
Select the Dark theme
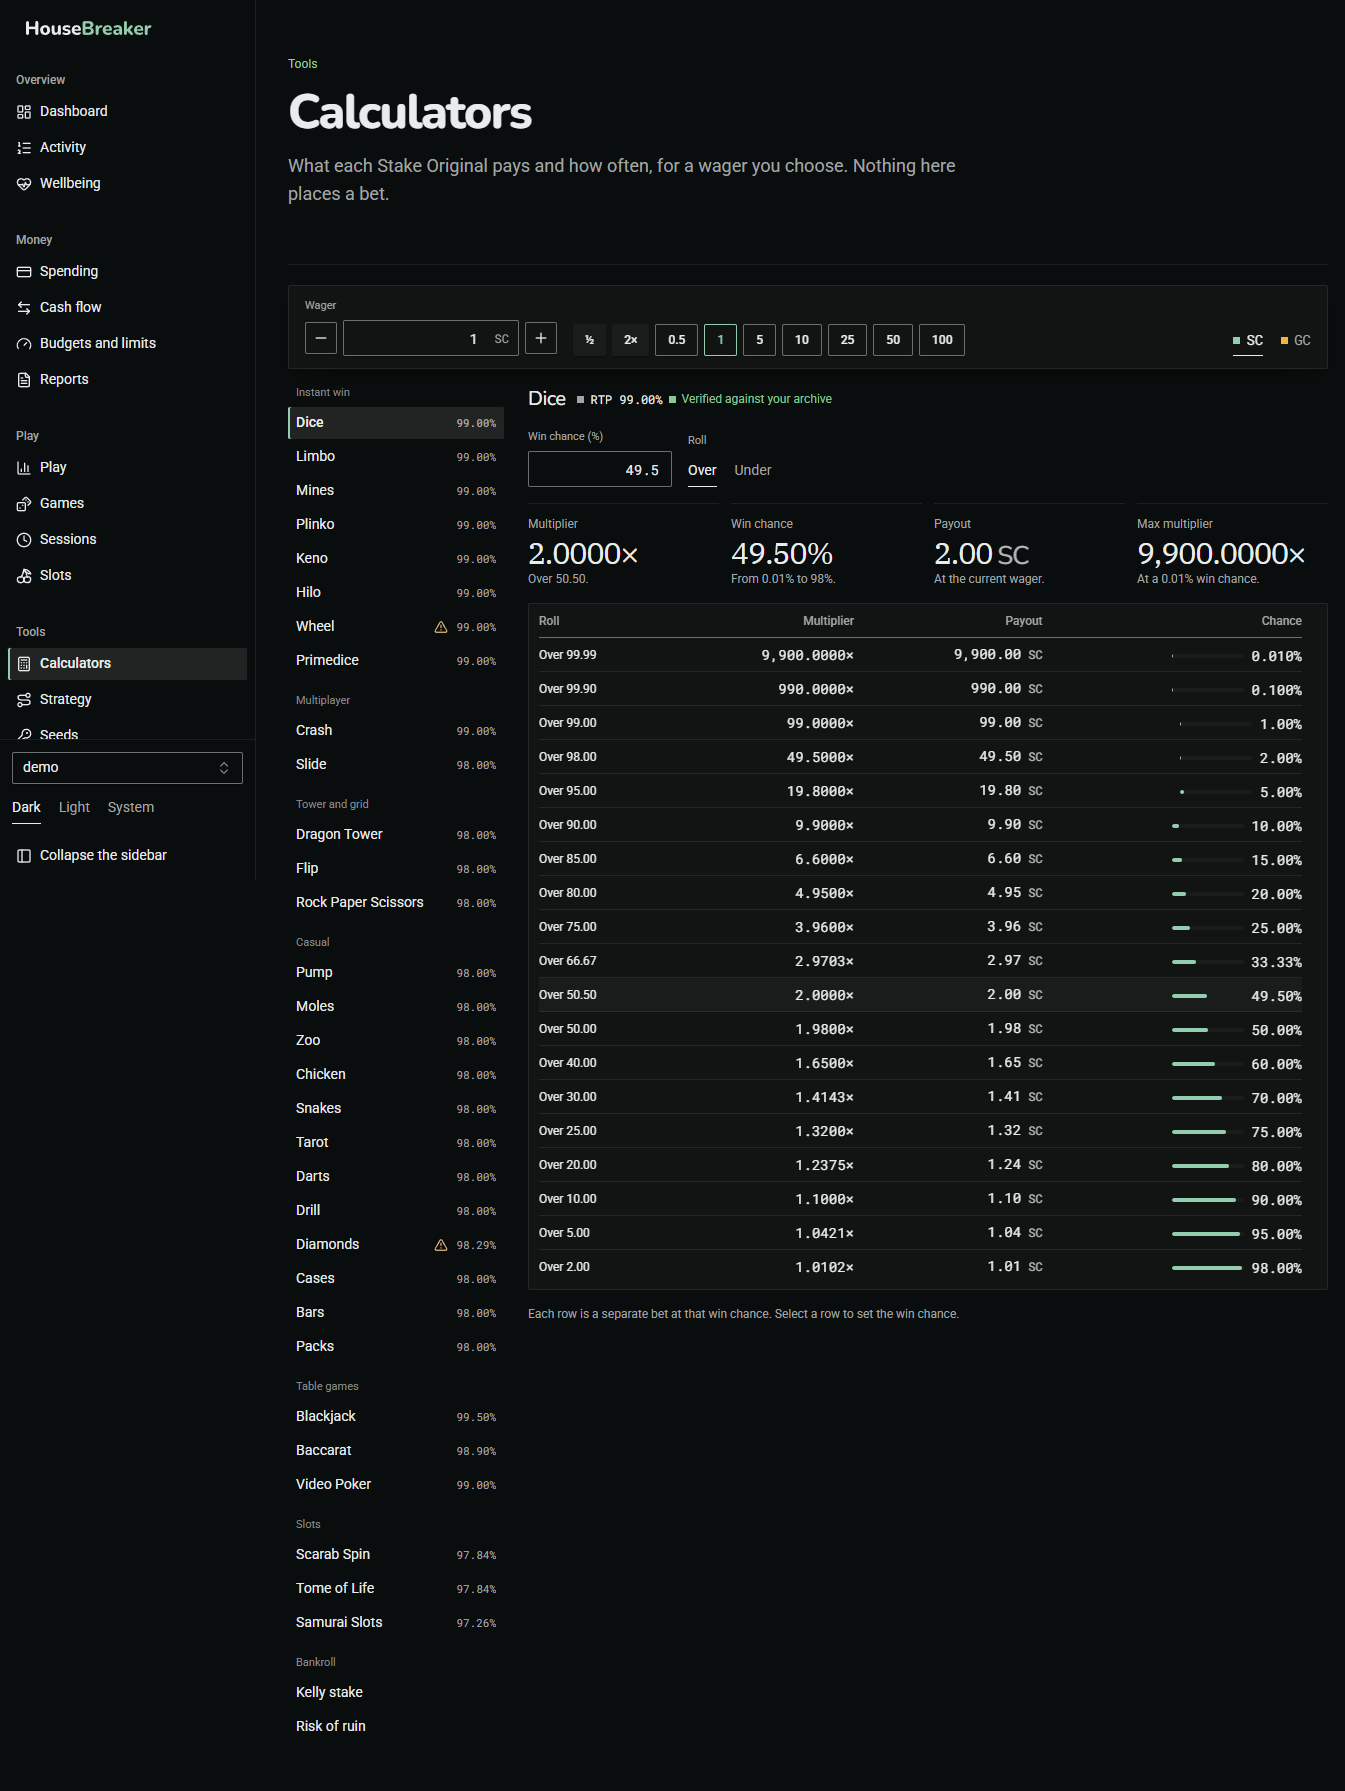point(26,808)
